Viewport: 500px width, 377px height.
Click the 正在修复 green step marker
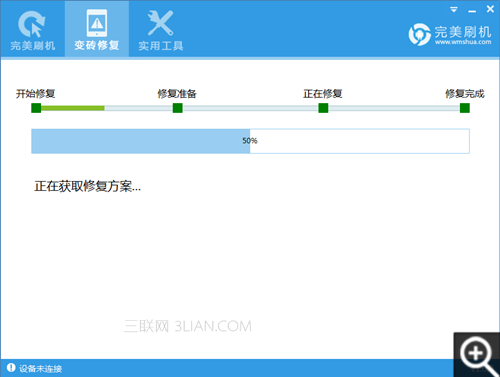click(x=323, y=108)
